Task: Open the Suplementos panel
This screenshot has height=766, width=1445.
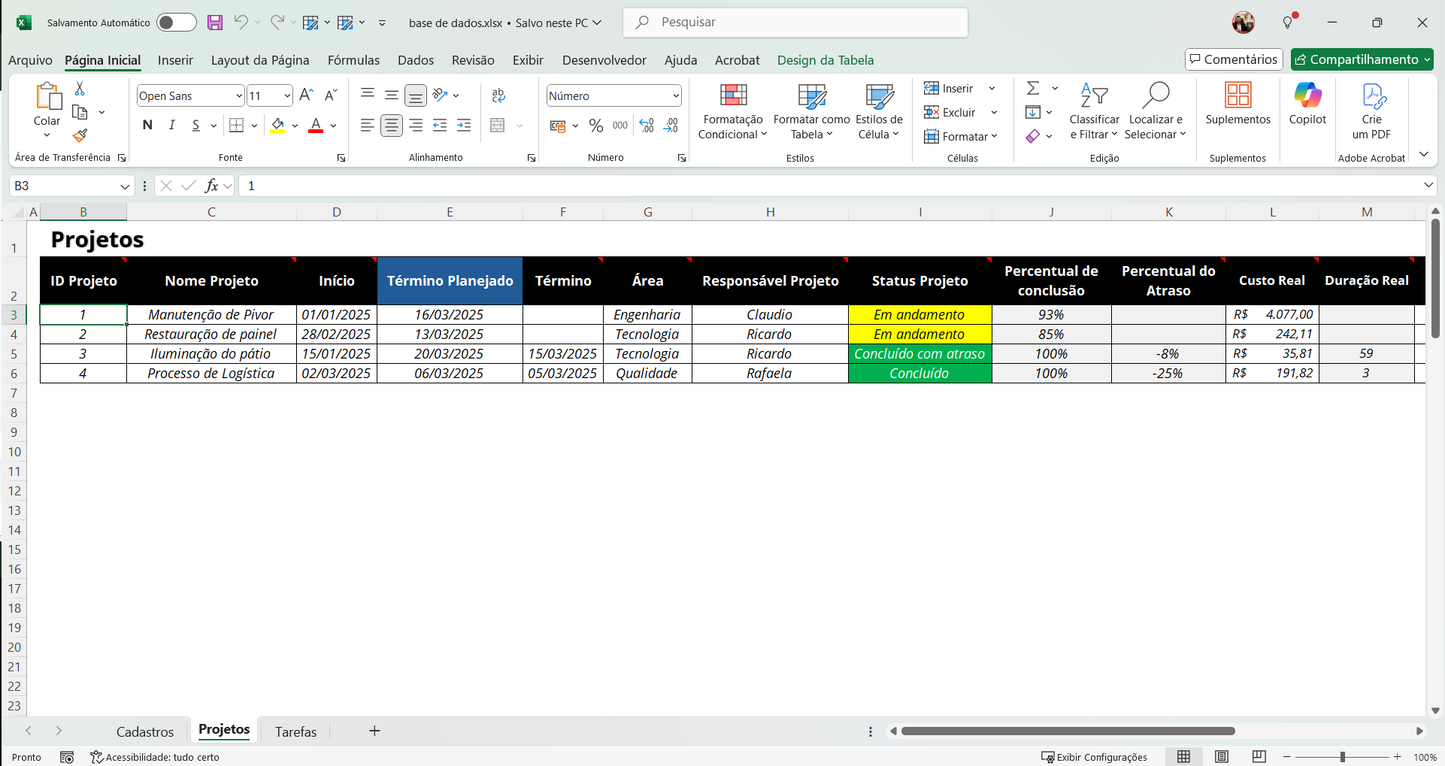Action: pyautogui.click(x=1237, y=108)
